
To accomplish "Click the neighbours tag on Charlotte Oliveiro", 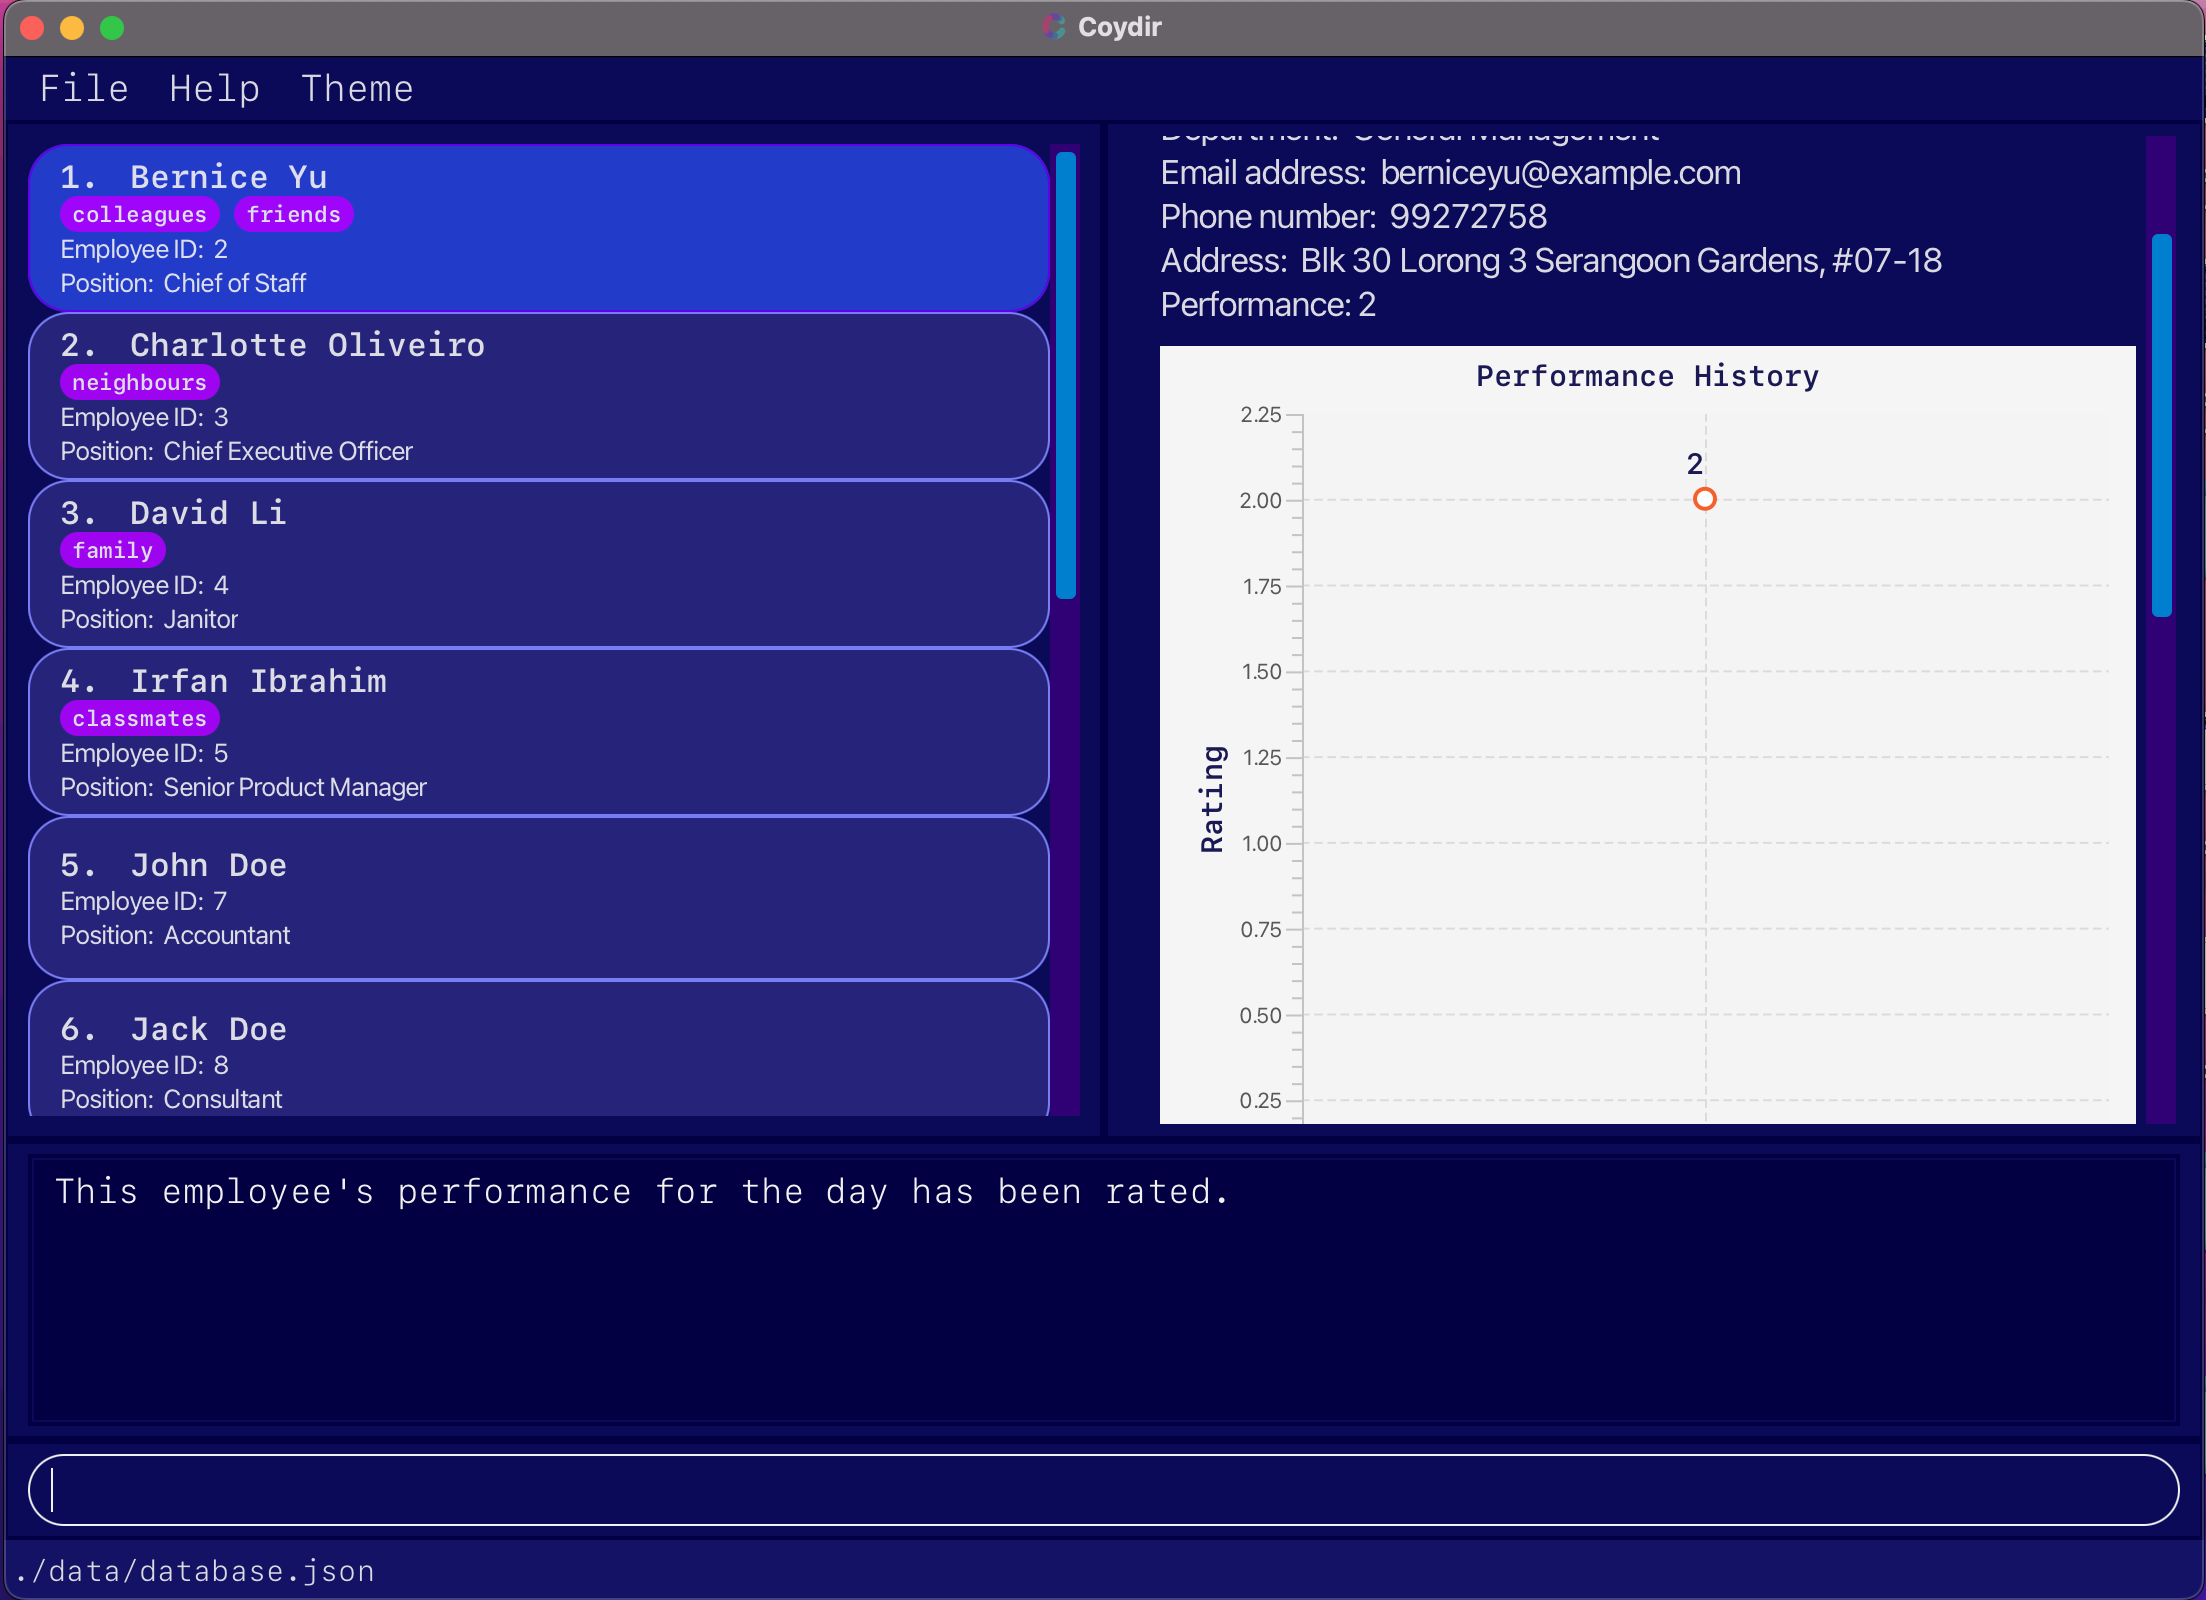I will [139, 383].
